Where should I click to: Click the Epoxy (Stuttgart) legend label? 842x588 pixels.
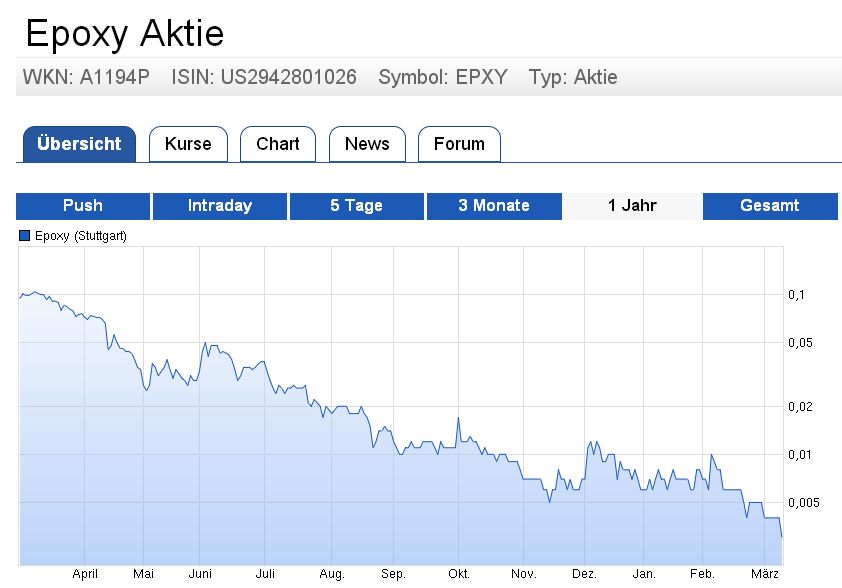tap(80, 236)
